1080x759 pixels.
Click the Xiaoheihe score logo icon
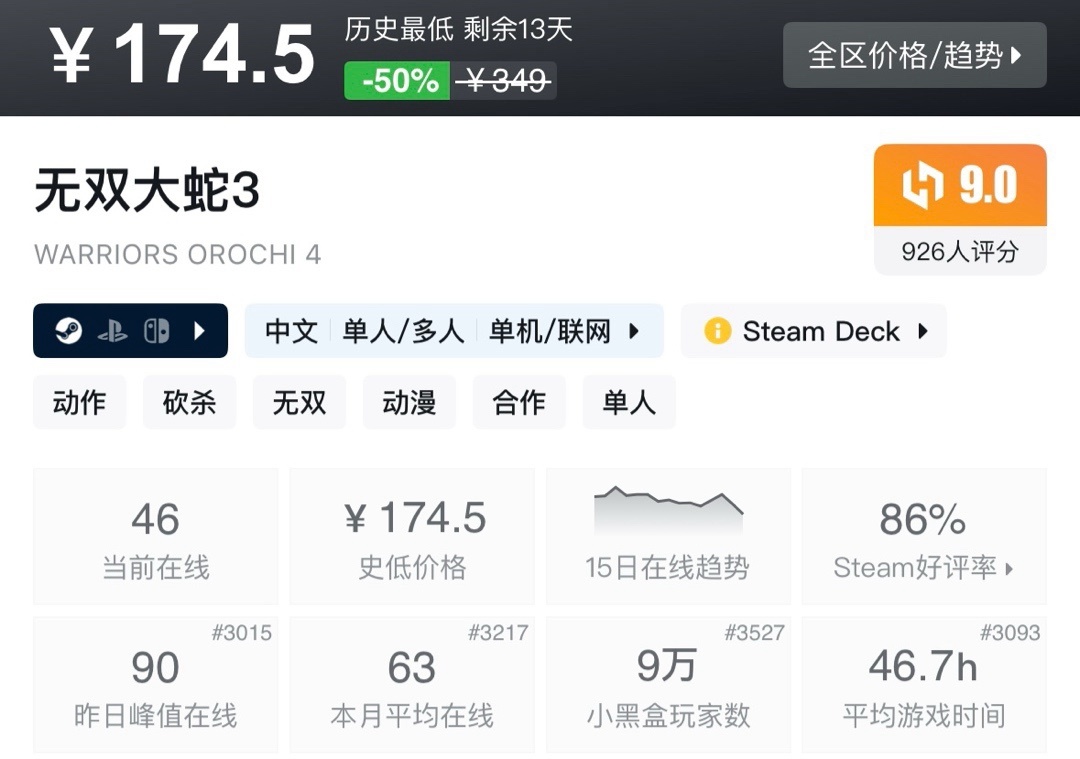(x=922, y=186)
